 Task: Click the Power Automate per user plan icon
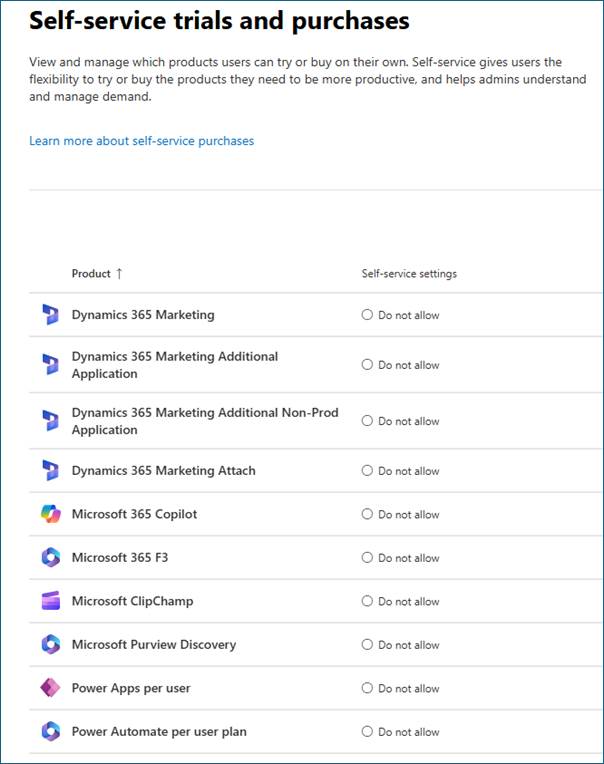pos(50,732)
